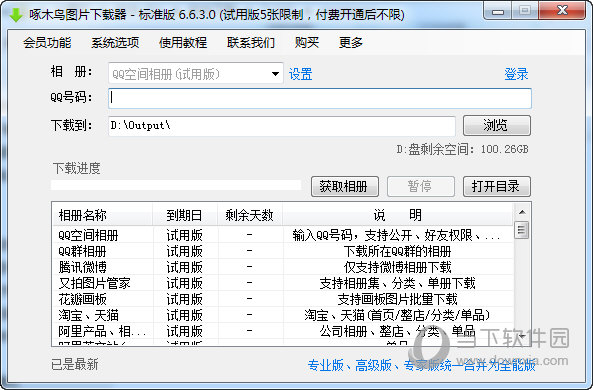The image size is (593, 390).
Task: Click the 剩余天数 column header
Action: click(250, 215)
